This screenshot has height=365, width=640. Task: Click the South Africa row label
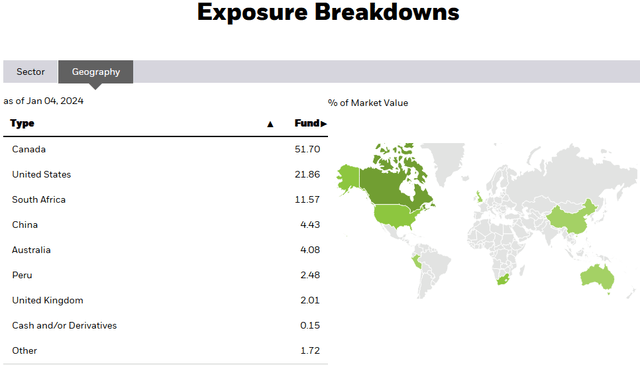(x=39, y=200)
